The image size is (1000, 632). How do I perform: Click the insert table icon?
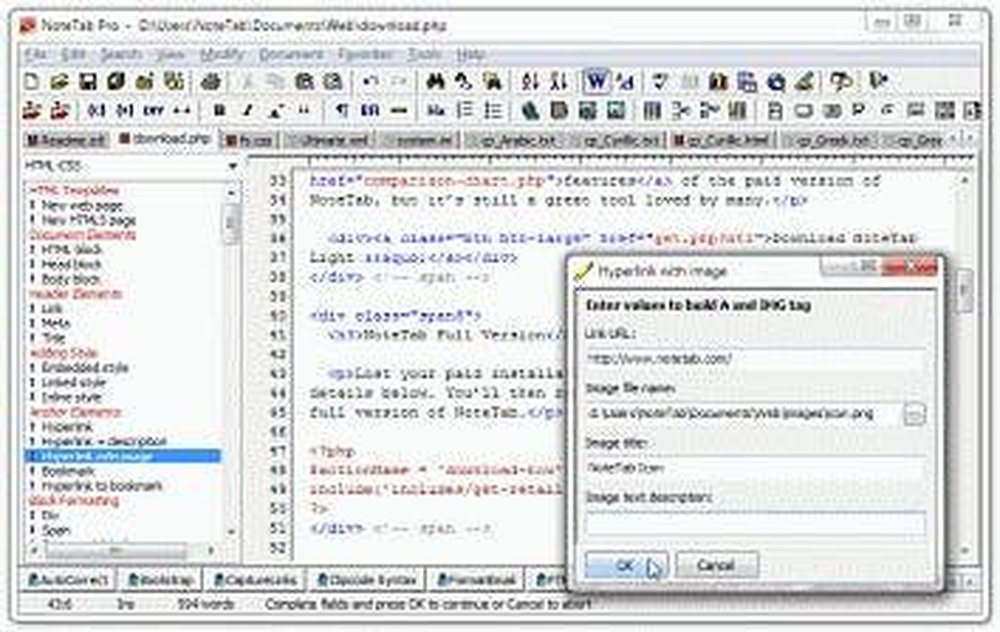coord(652,110)
